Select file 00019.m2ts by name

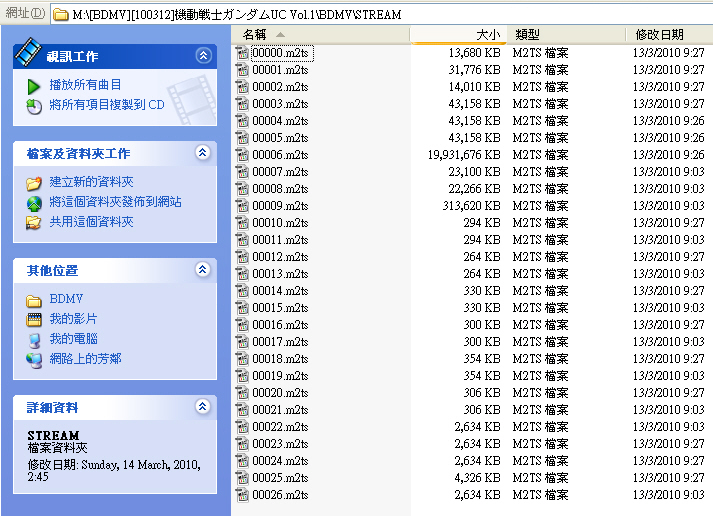pos(280,376)
